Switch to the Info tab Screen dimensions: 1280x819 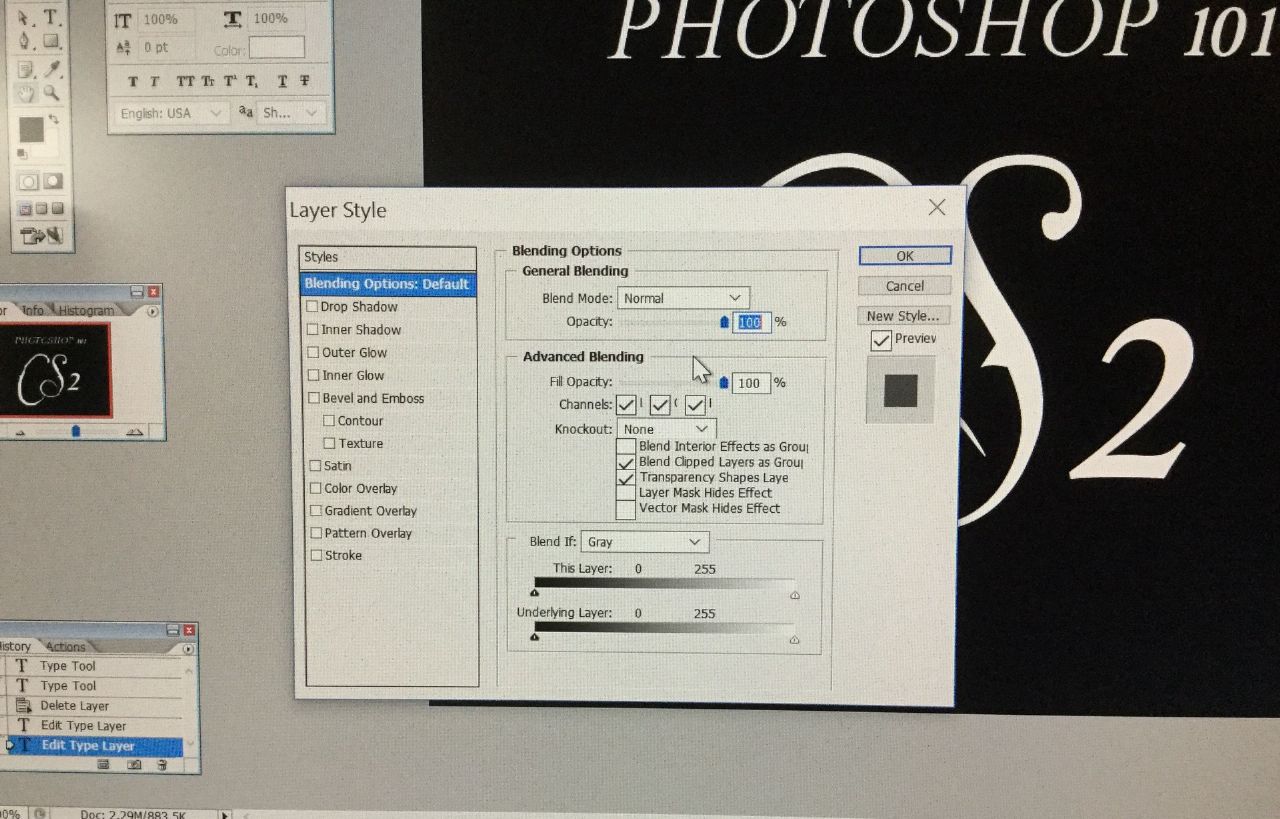coord(33,311)
